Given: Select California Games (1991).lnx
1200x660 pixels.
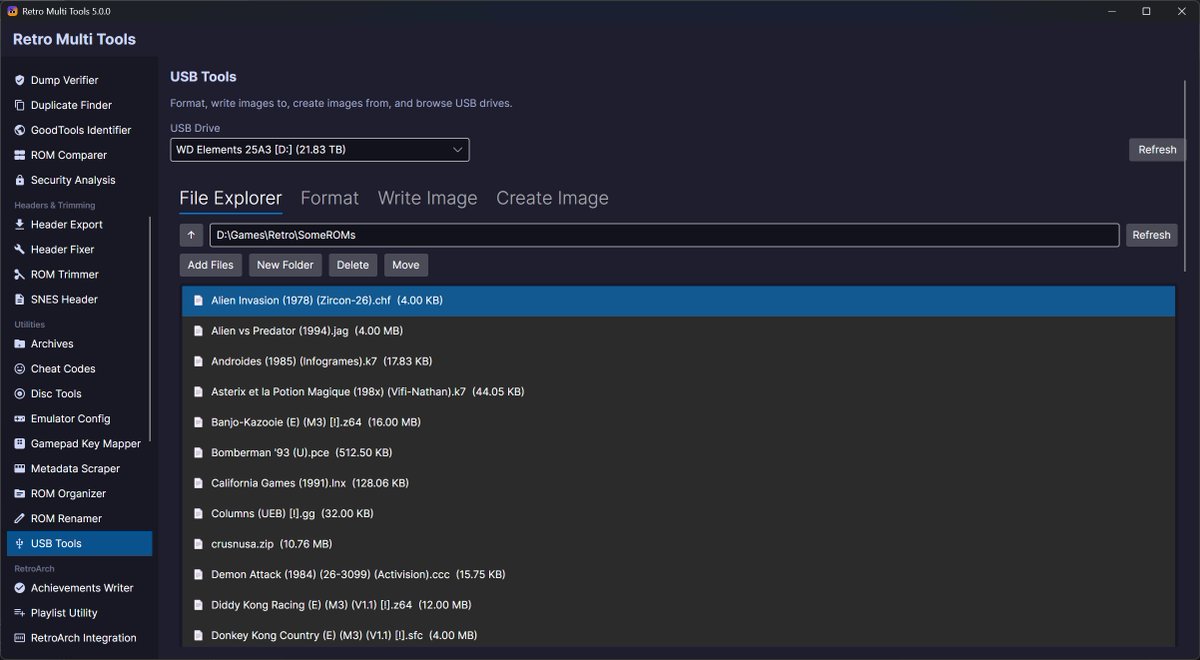Looking at the screenshot, I should tap(678, 483).
